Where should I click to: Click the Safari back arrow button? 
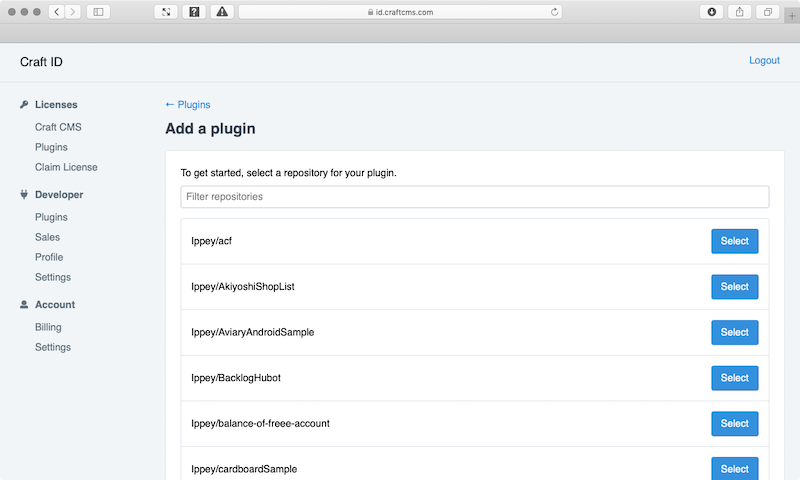point(57,12)
